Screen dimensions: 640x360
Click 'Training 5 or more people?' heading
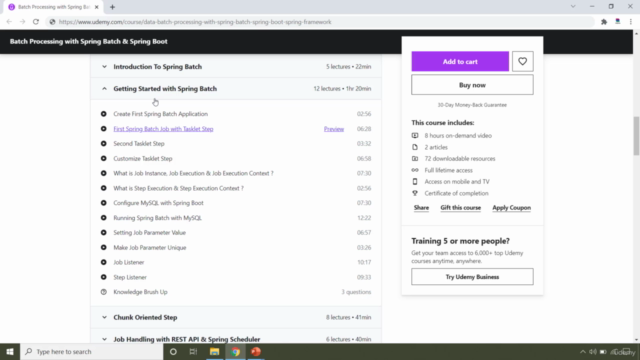460,241
